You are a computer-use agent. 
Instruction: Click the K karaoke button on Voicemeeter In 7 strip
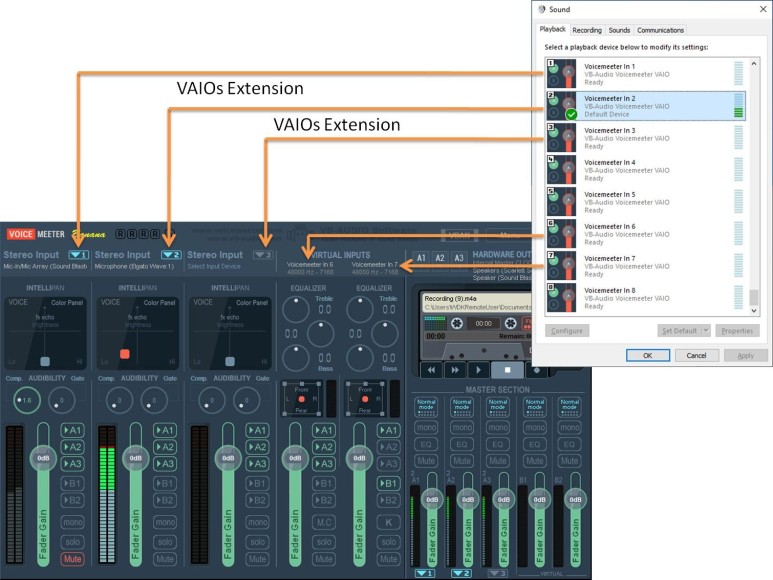pyautogui.click(x=388, y=522)
